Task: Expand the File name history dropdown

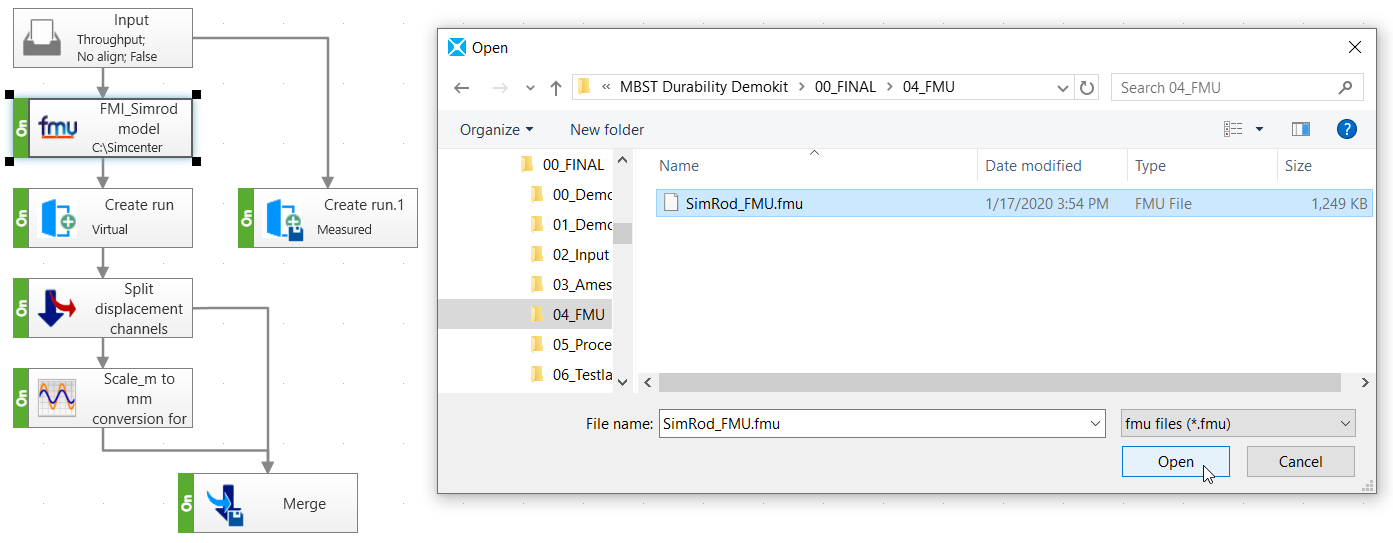Action: (x=1094, y=423)
